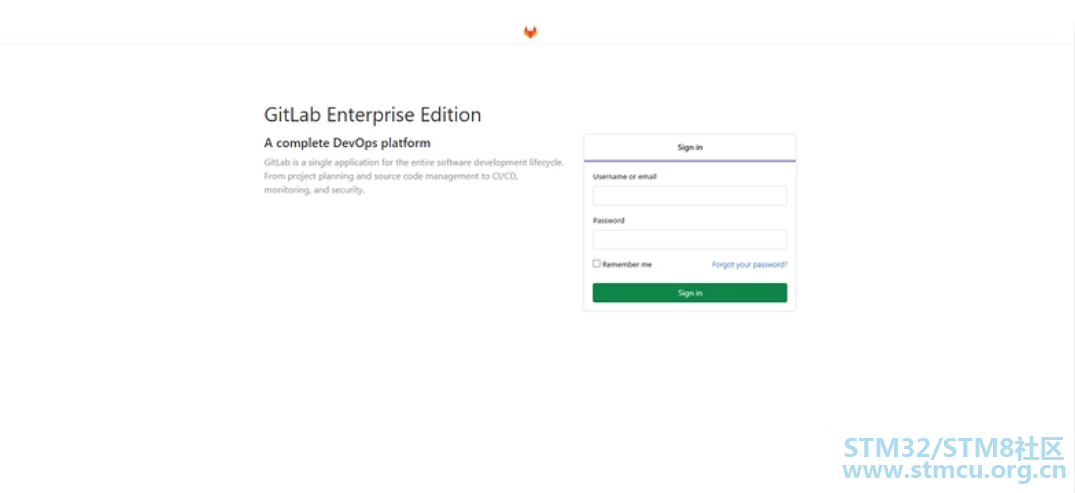Click the 'A complete DevOps platform' subtitle
Image resolution: width=1075 pixels, height=493 pixels.
tap(347, 143)
